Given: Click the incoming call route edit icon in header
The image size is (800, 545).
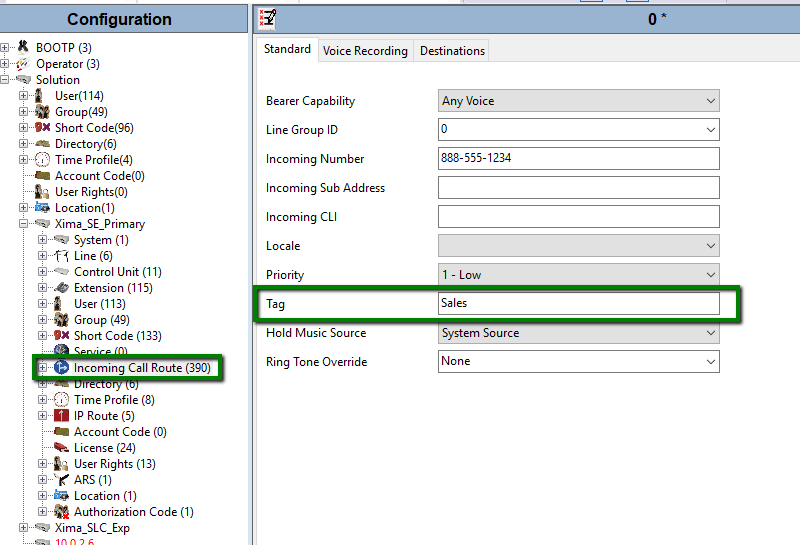Looking at the screenshot, I should [267, 18].
